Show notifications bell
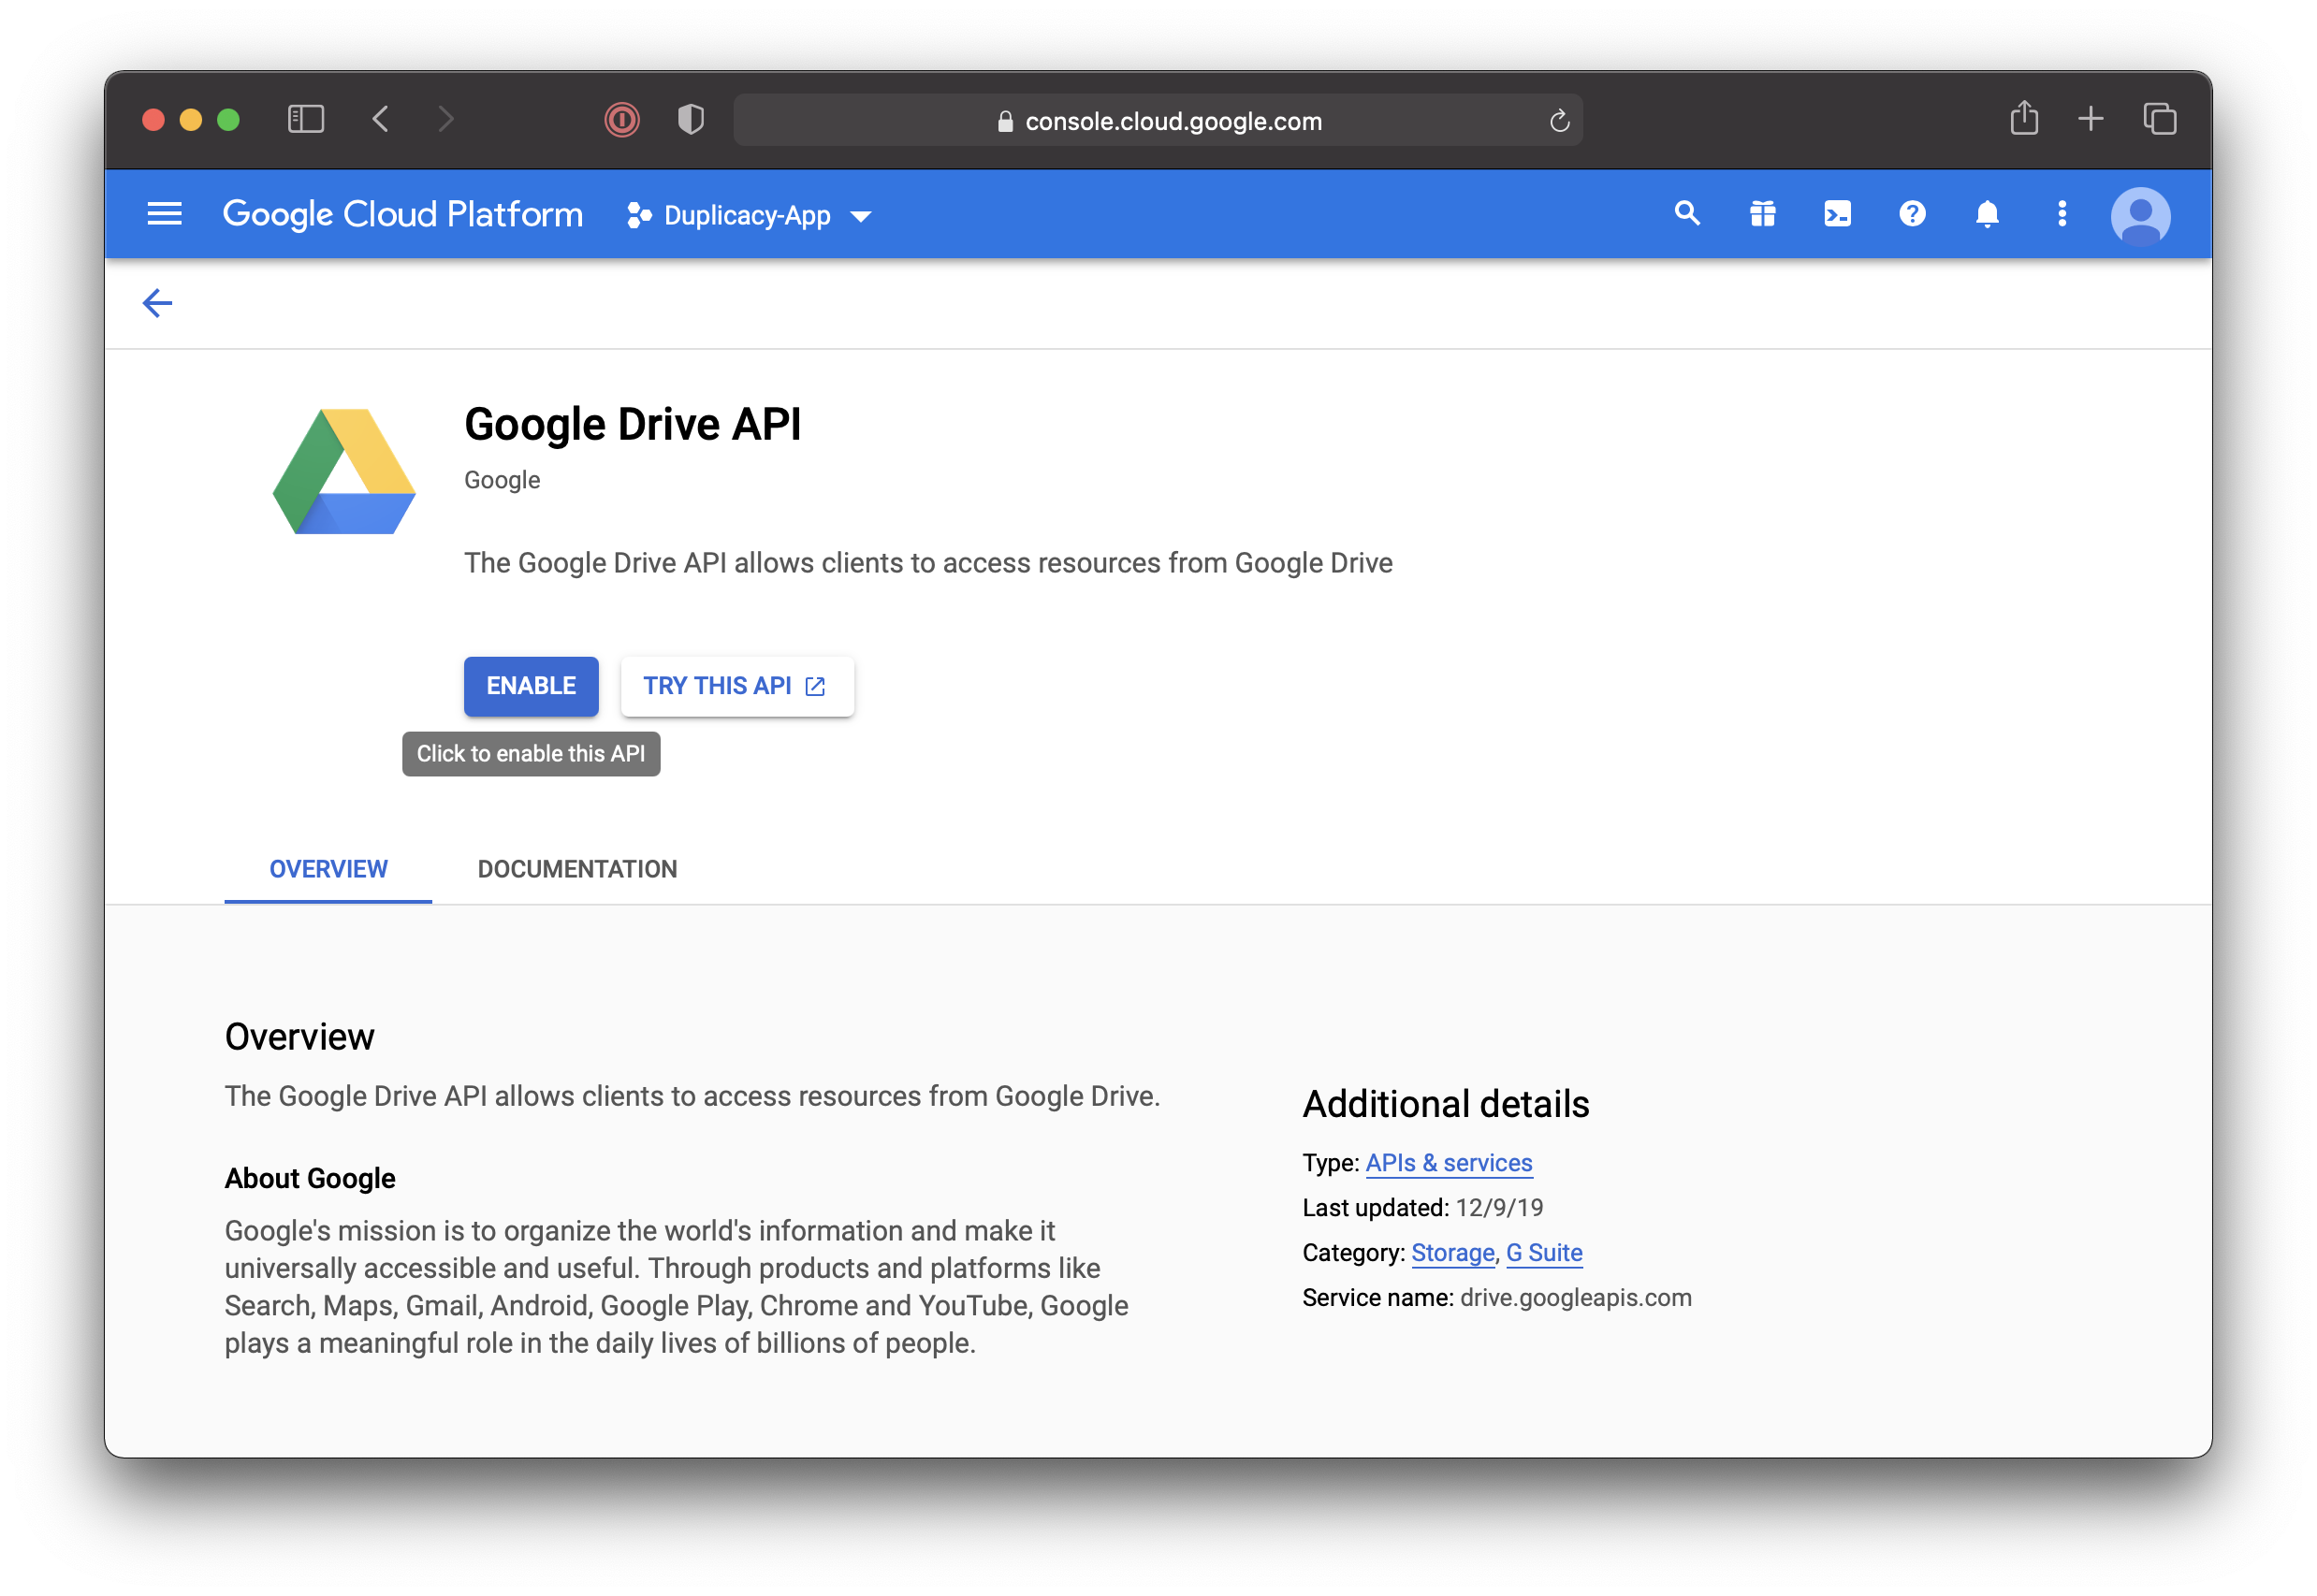This screenshot has height=1596, width=2317. coord(1987,214)
